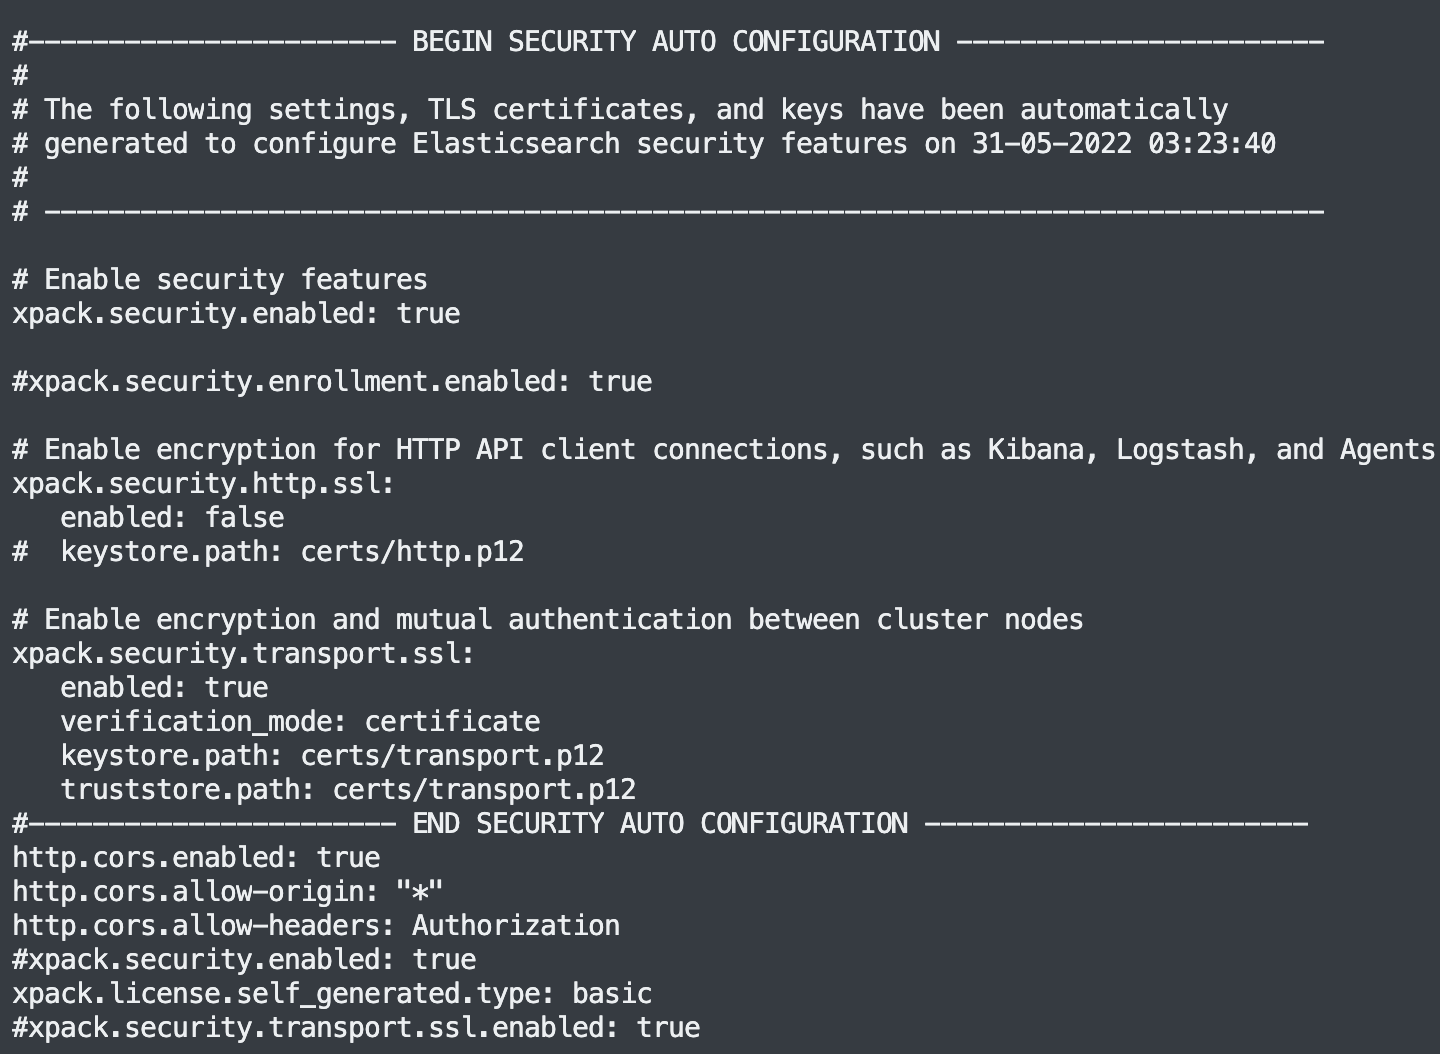Click the truststore.path: certs/transport.p12 line
The width and height of the screenshot is (1440, 1054).
[348, 790]
